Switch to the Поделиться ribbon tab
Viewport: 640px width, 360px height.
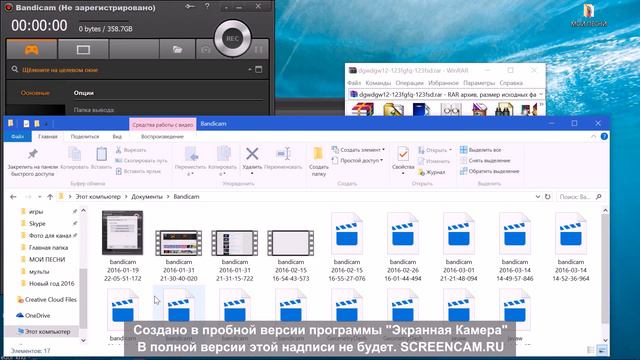(x=85, y=136)
